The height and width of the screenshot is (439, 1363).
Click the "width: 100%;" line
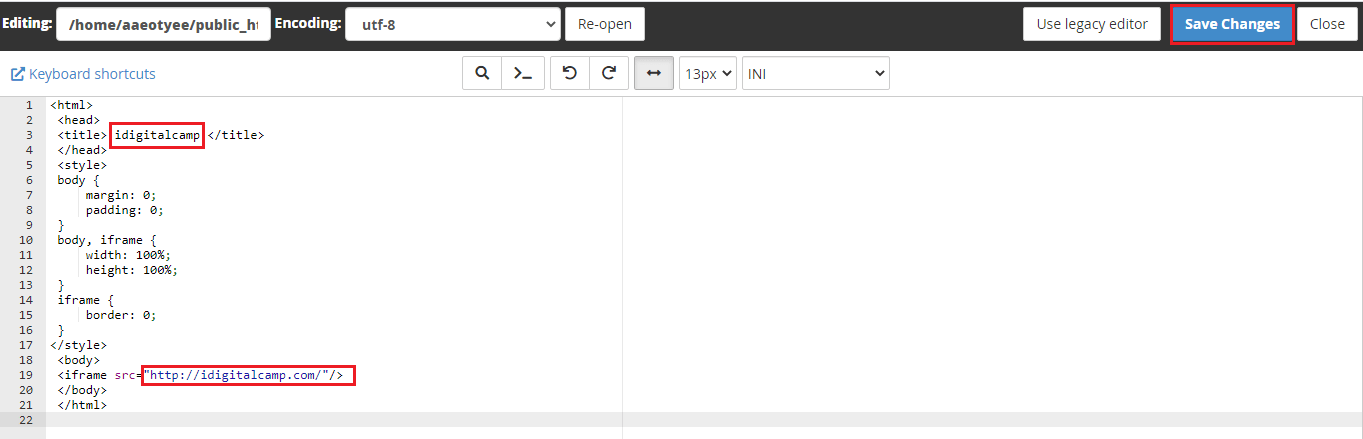pos(128,255)
